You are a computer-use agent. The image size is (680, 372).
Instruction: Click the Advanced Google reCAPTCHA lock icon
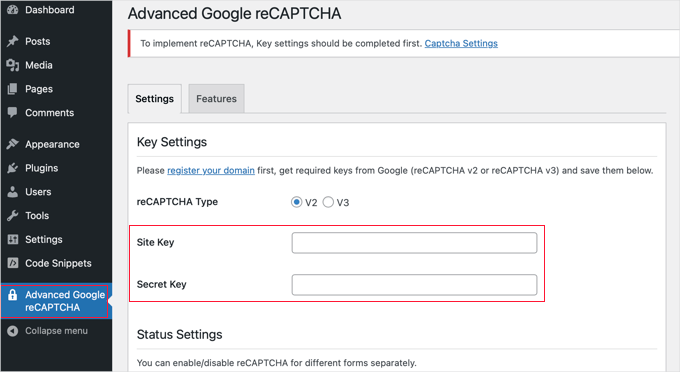click(13, 295)
